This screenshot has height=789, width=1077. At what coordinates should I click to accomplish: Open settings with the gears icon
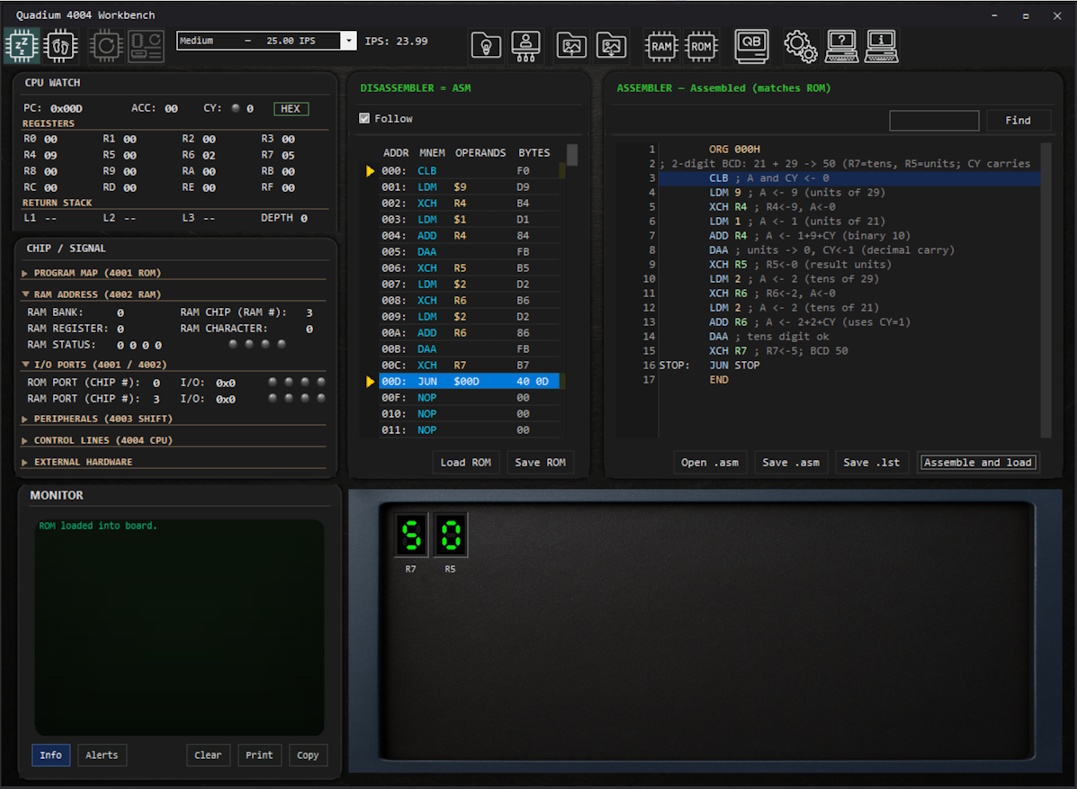pos(800,45)
